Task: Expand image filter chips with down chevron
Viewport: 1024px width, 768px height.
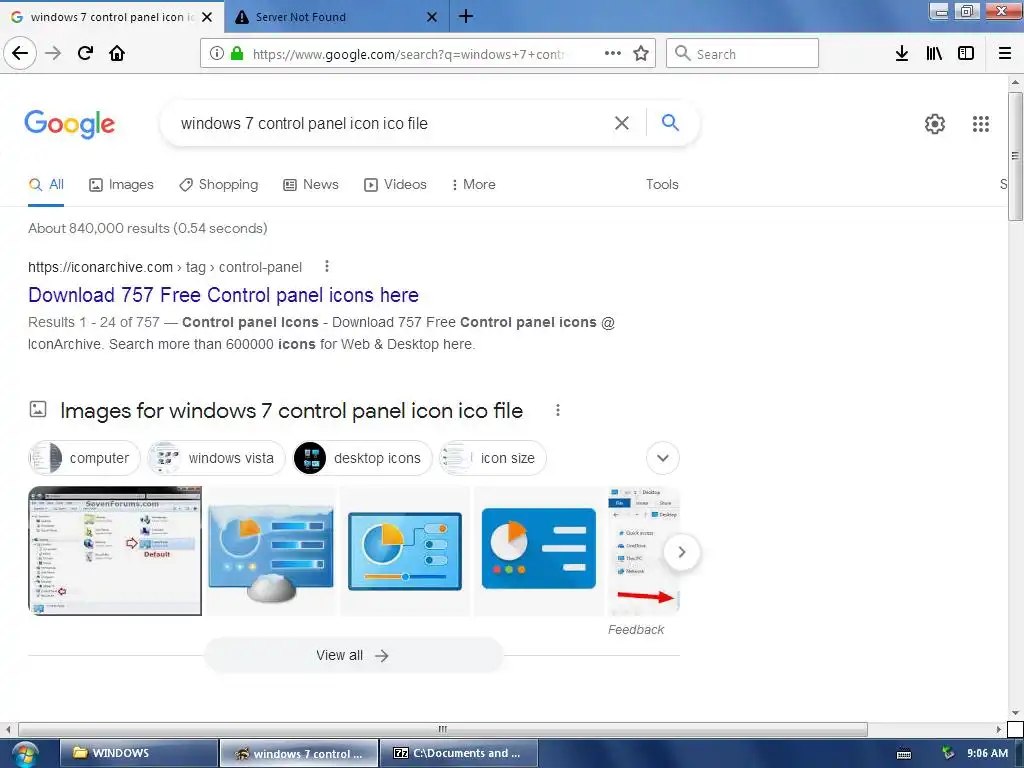Action: point(663,458)
